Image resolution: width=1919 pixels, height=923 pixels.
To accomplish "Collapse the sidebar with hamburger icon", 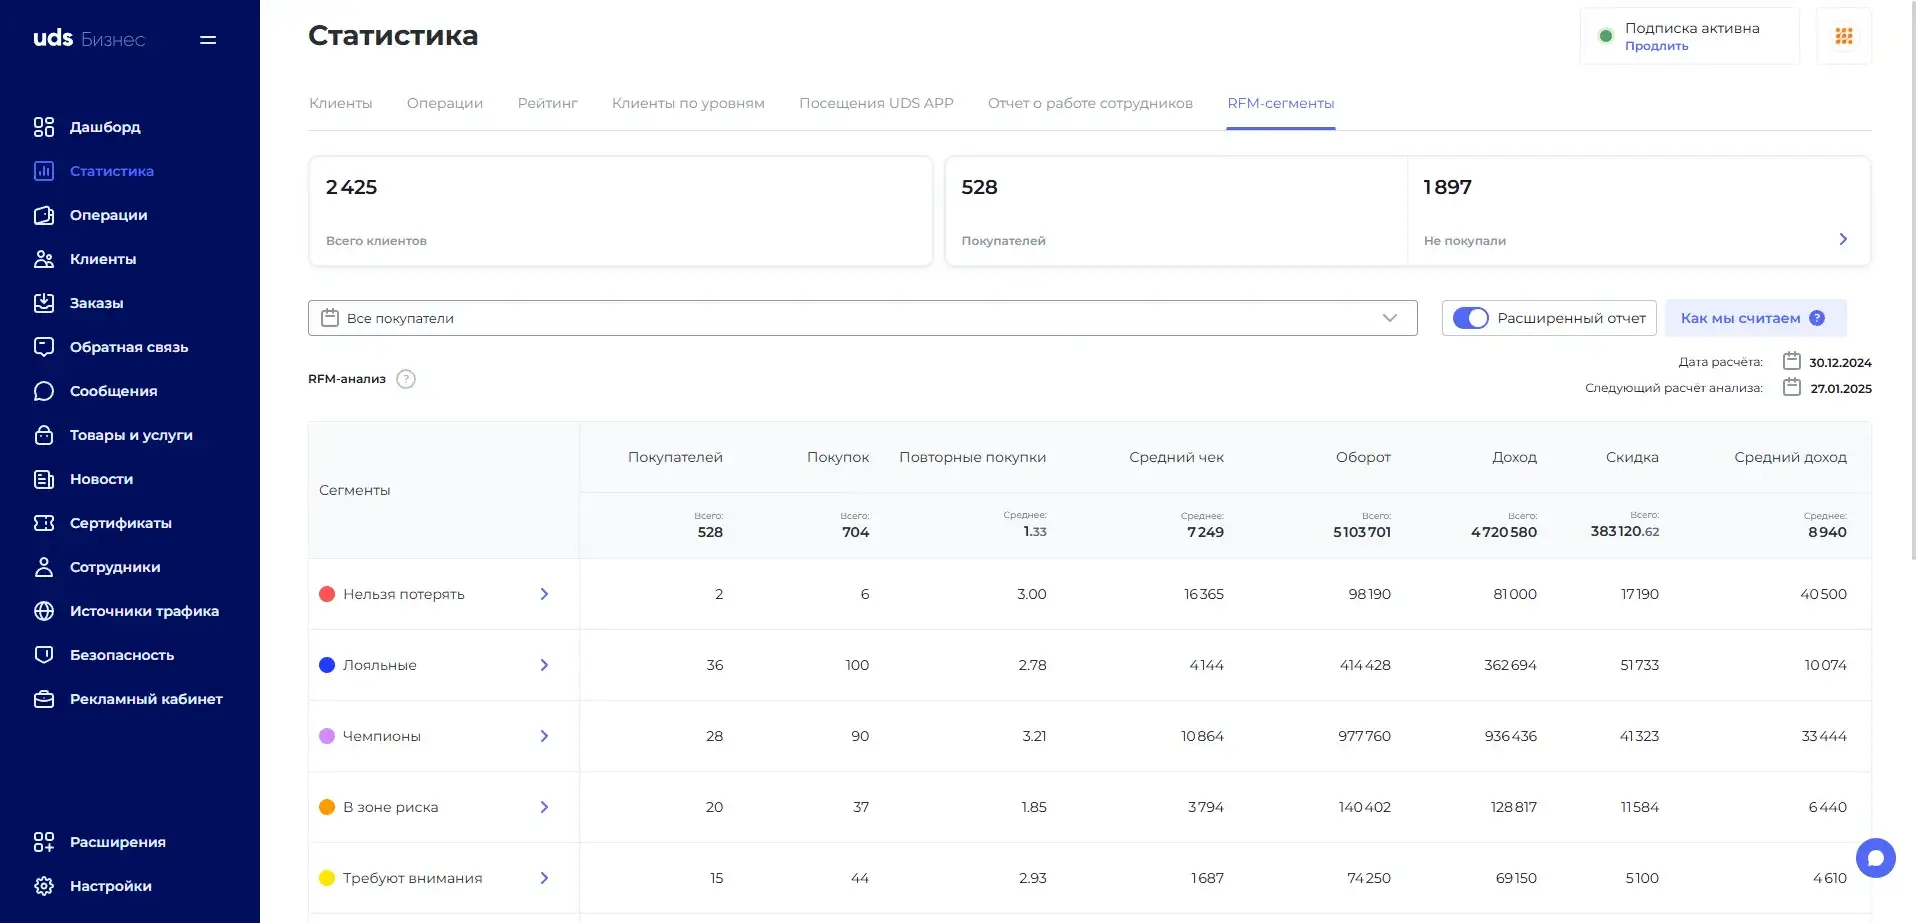I will tap(208, 40).
